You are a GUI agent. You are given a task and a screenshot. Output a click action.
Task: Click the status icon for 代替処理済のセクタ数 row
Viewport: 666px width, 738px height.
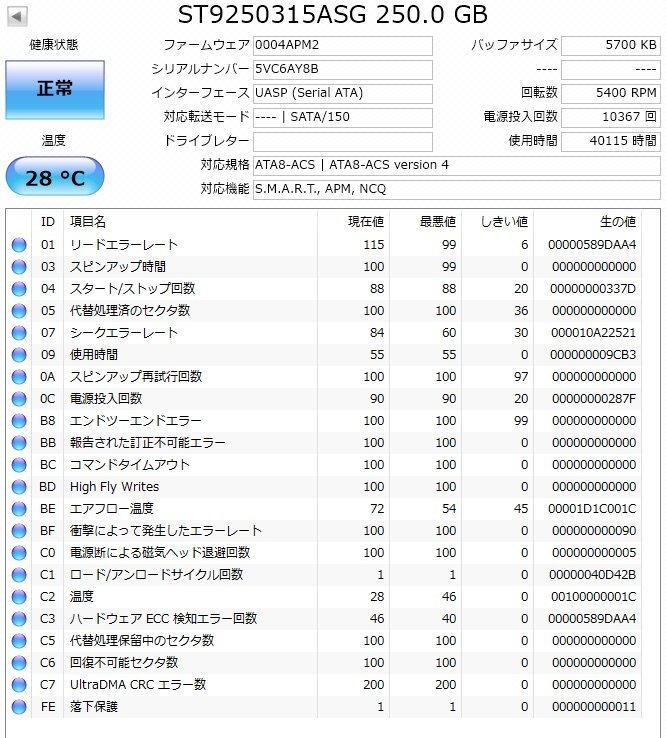point(19,311)
